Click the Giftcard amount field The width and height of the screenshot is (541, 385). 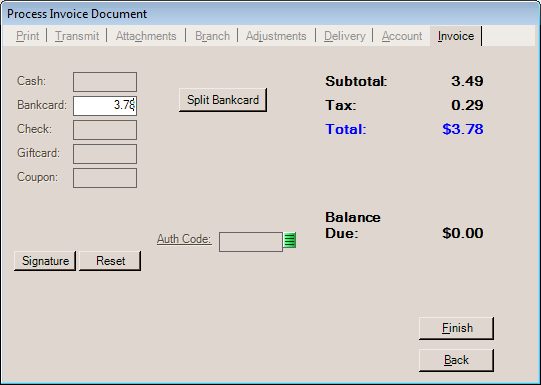[105, 154]
